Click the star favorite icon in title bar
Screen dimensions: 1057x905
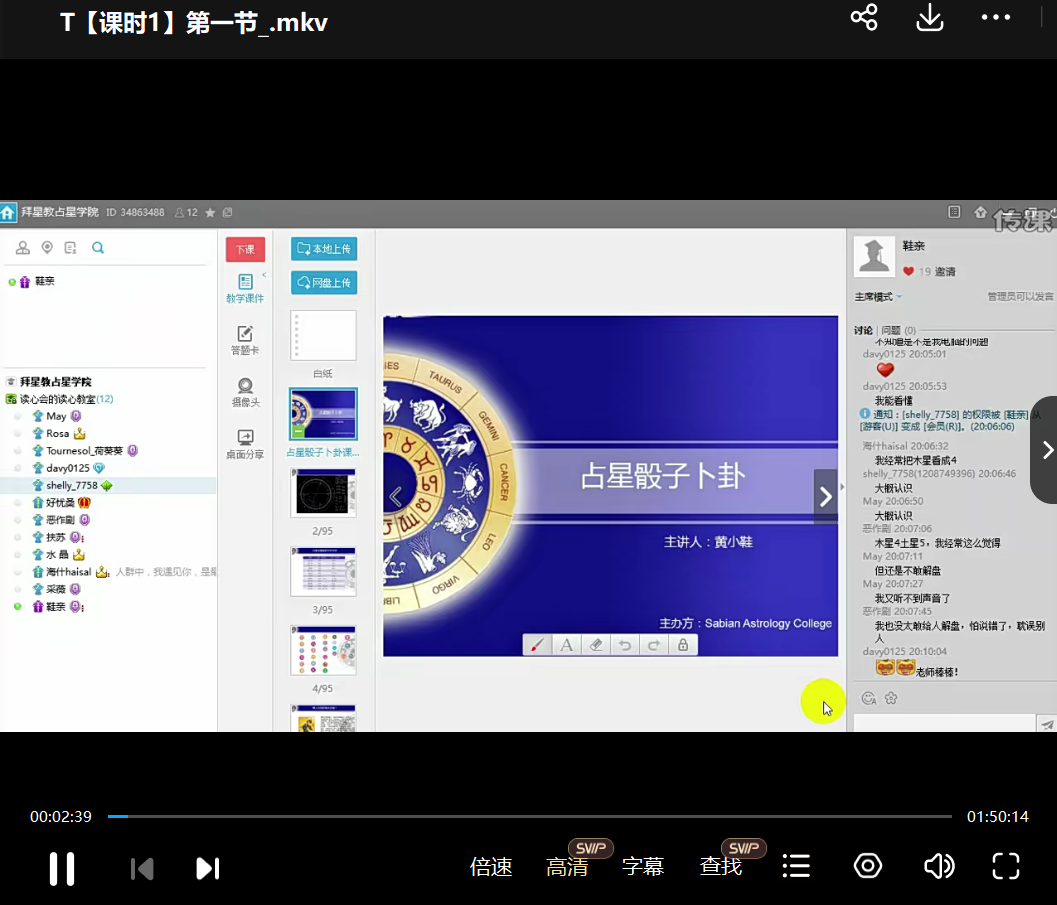click(210, 213)
